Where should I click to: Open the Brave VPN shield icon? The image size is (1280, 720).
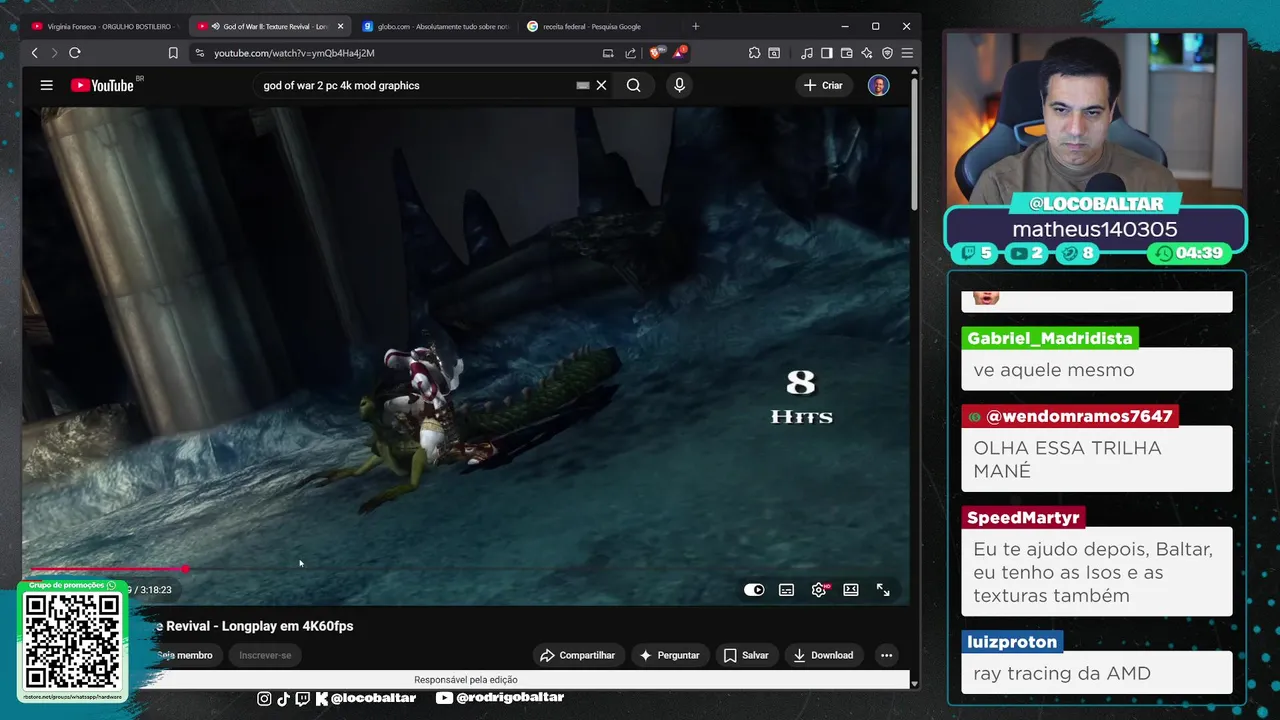[887, 53]
